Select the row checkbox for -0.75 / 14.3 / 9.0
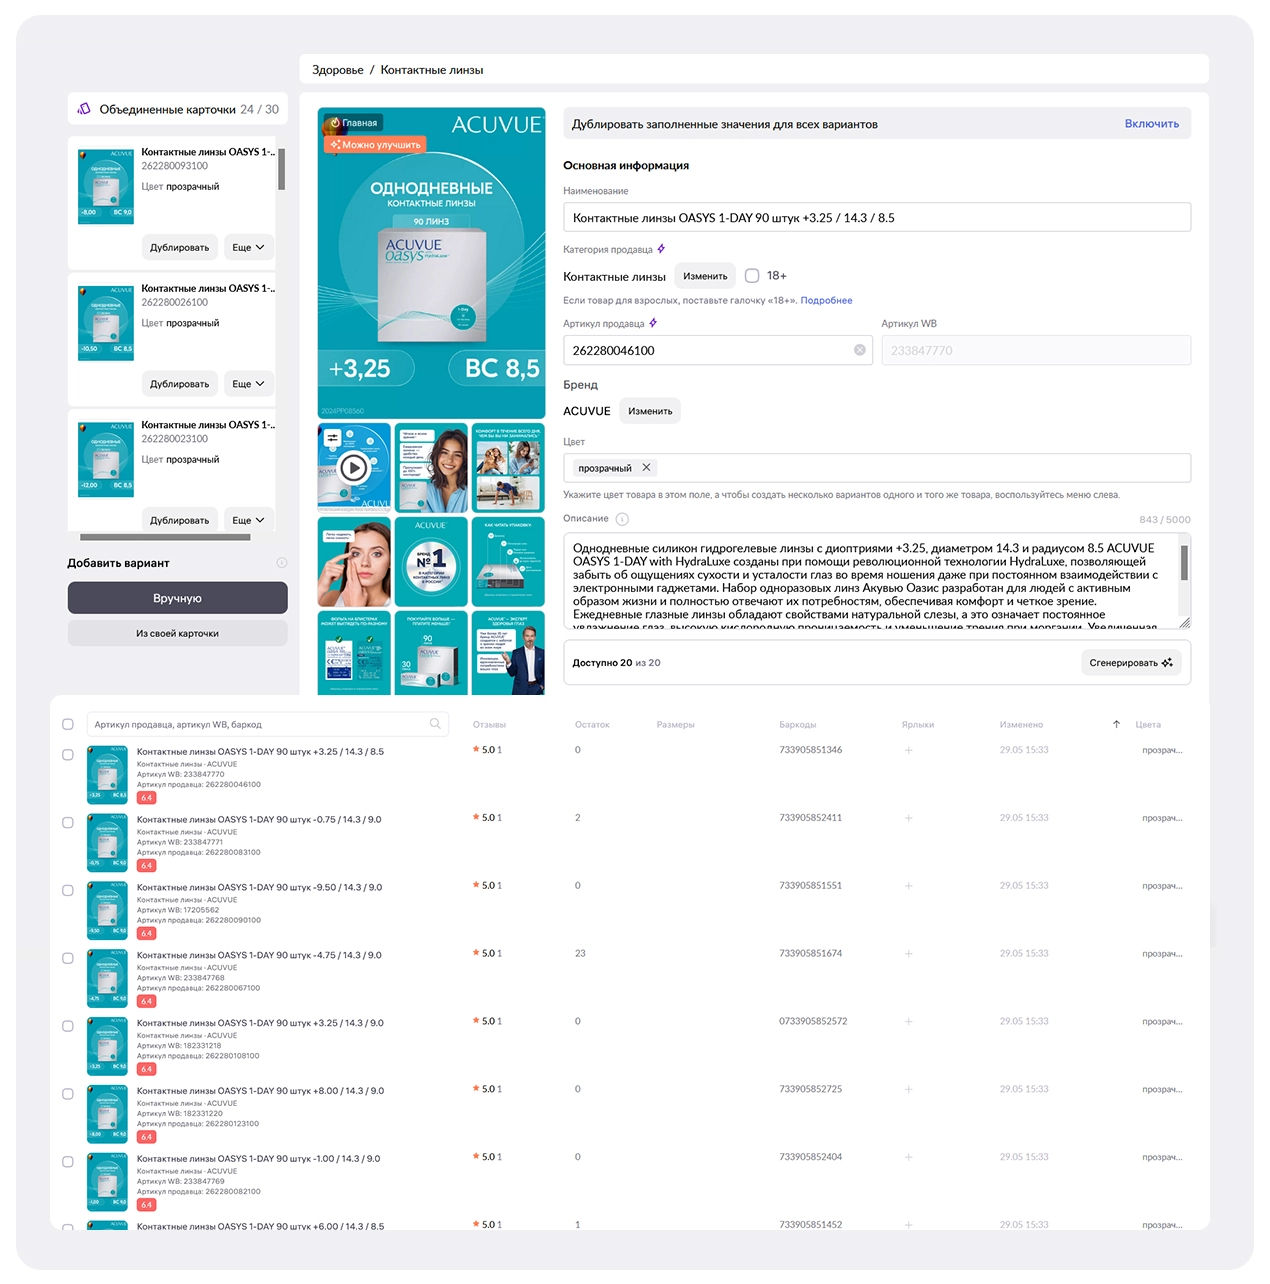This screenshot has width=1270, height=1284. pyautogui.click(x=68, y=823)
